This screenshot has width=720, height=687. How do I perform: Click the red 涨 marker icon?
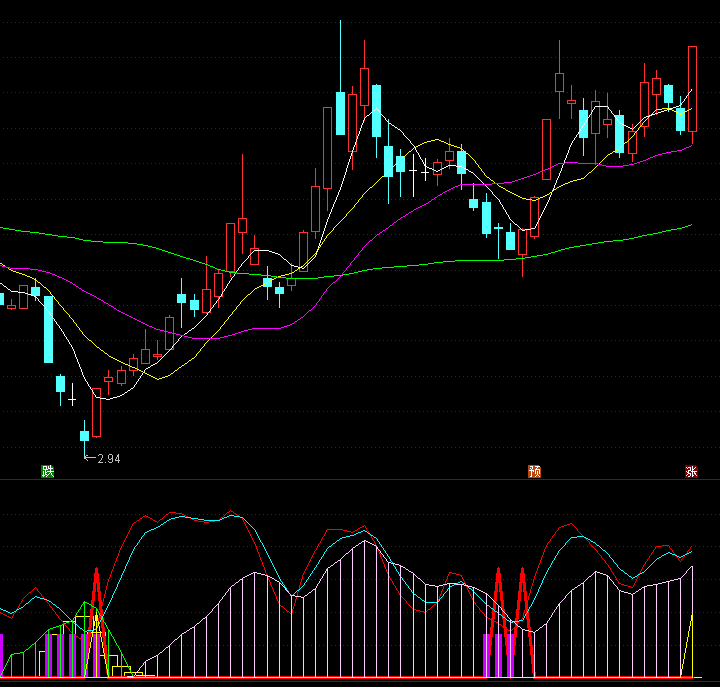pos(691,471)
